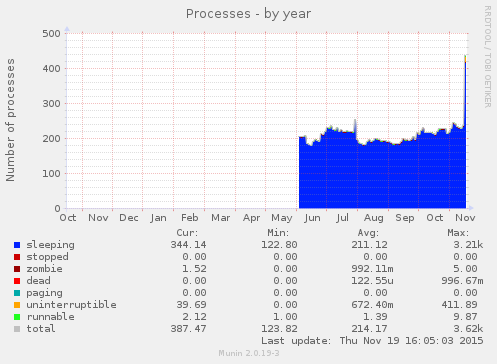Click runnable current value 2.12
Screen dimensions: 497x364
pyautogui.click(x=194, y=317)
